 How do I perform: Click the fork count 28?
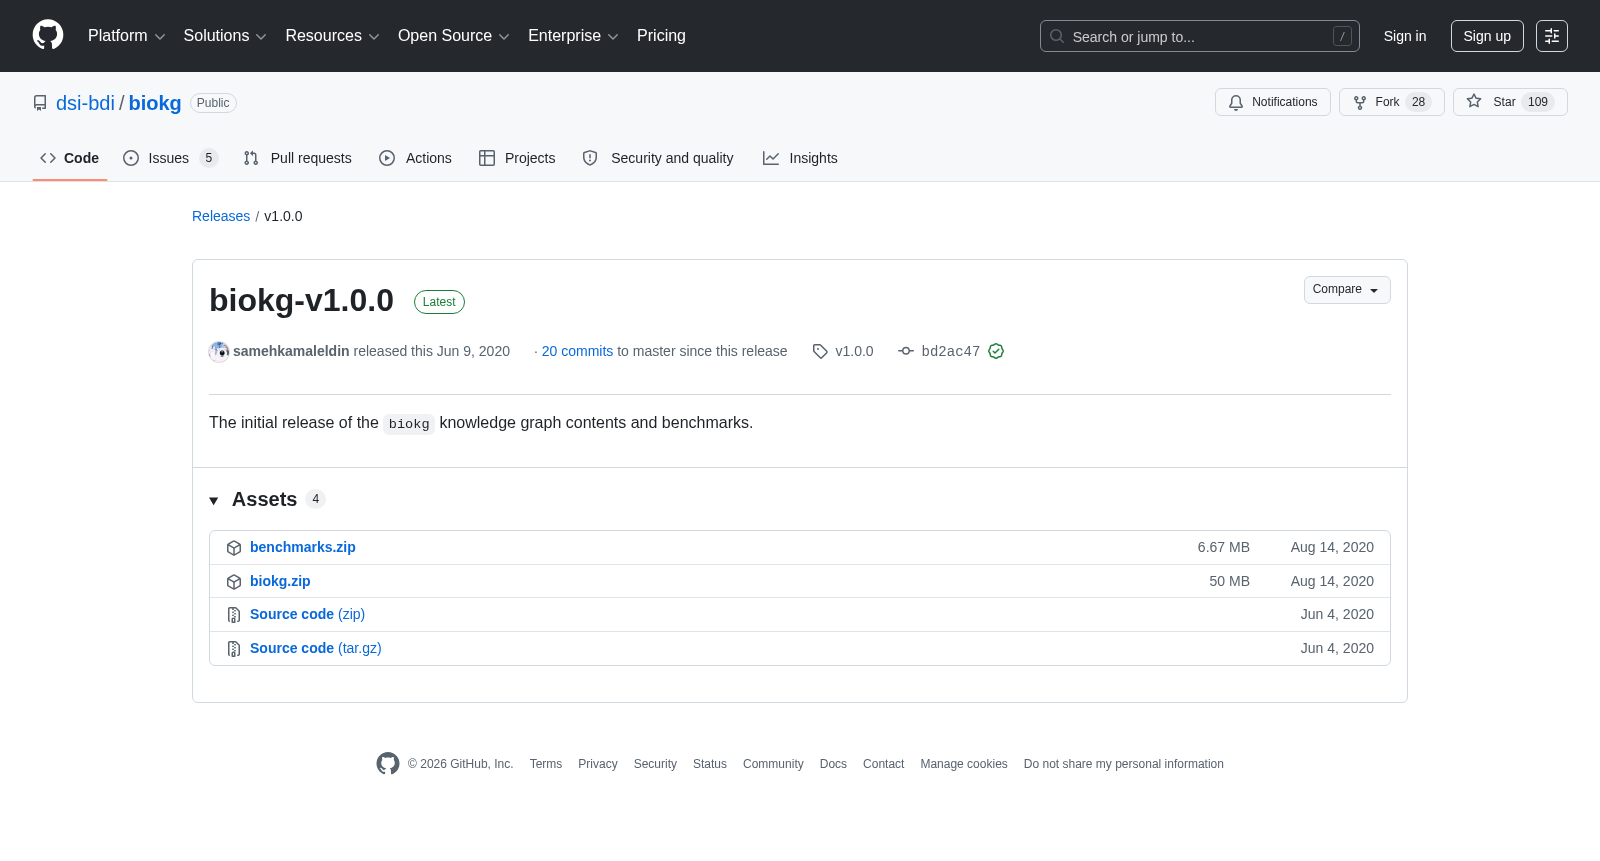pyautogui.click(x=1418, y=102)
